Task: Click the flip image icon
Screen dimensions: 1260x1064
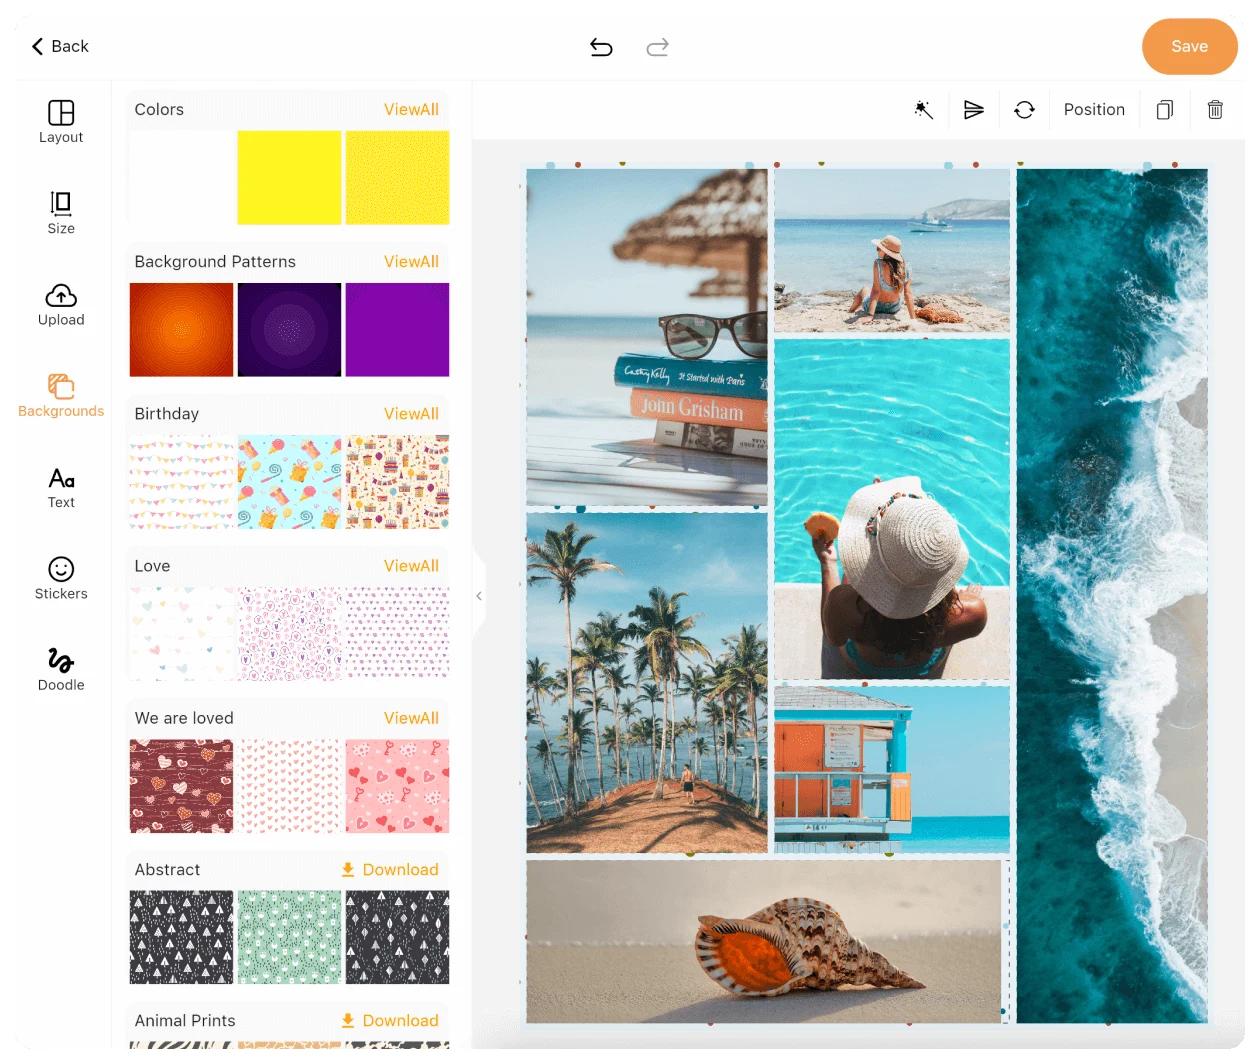Action: pos(973,110)
